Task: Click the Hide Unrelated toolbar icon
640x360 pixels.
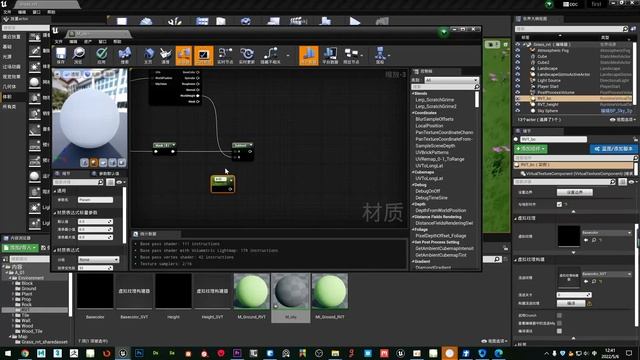Action: click(270, 56)
